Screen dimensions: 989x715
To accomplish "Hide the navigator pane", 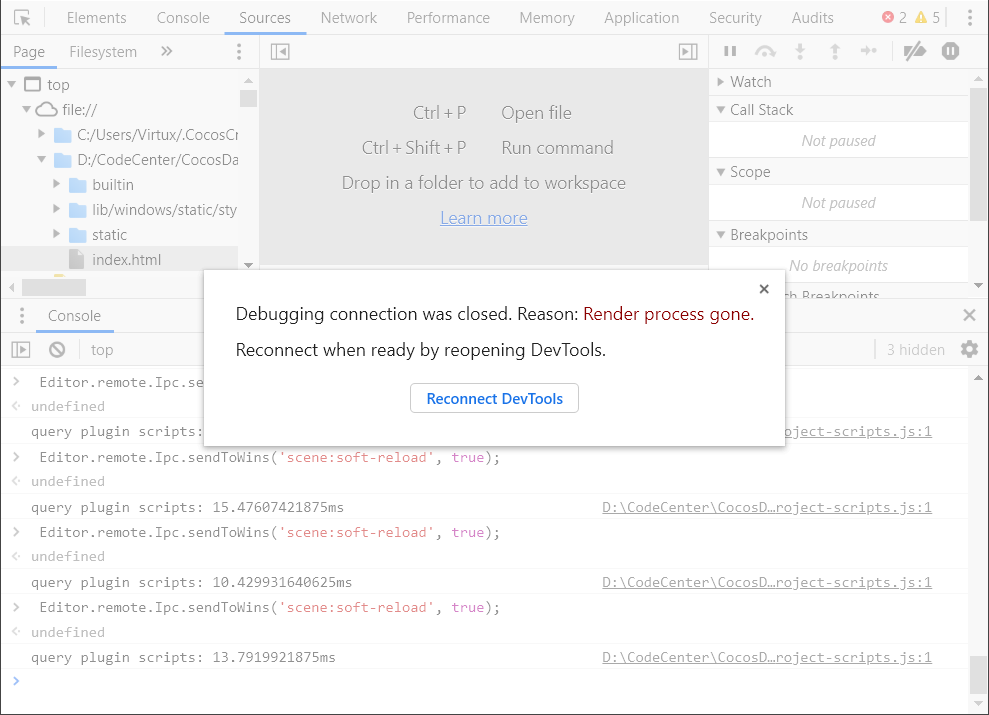I will pos(280,52).
